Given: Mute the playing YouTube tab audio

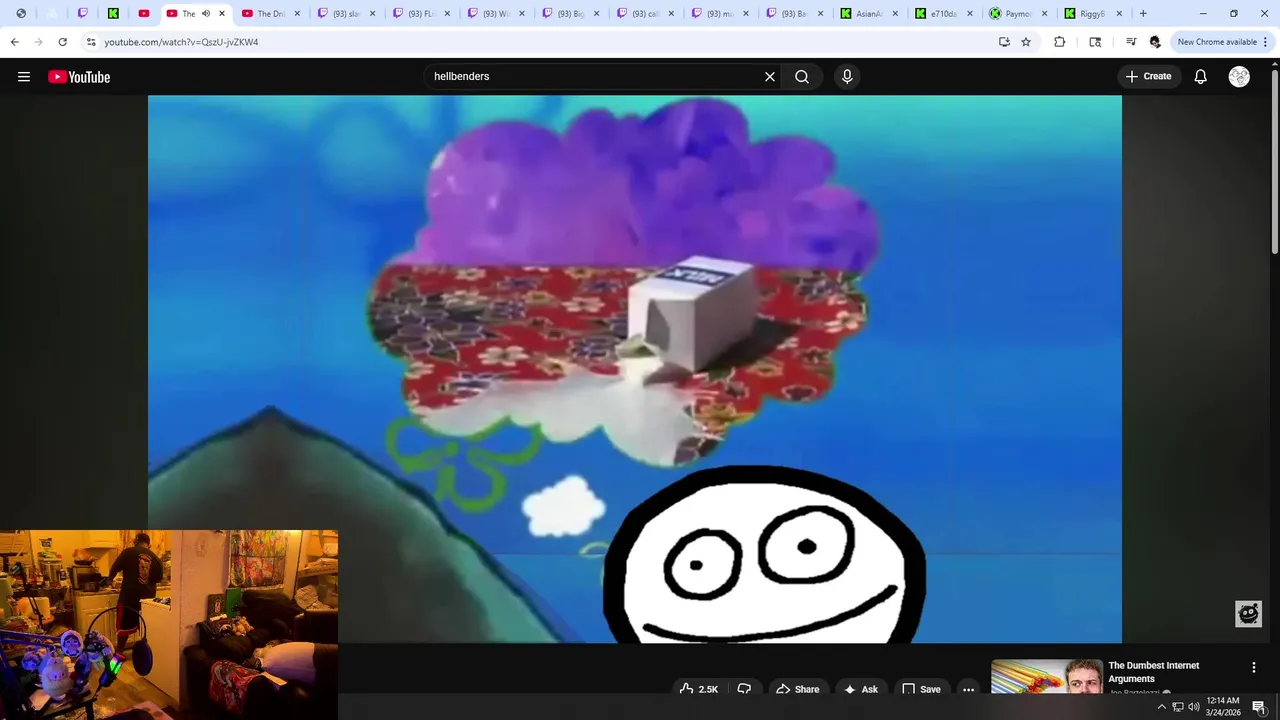Looking at the screenshot, I should (206, 14).
